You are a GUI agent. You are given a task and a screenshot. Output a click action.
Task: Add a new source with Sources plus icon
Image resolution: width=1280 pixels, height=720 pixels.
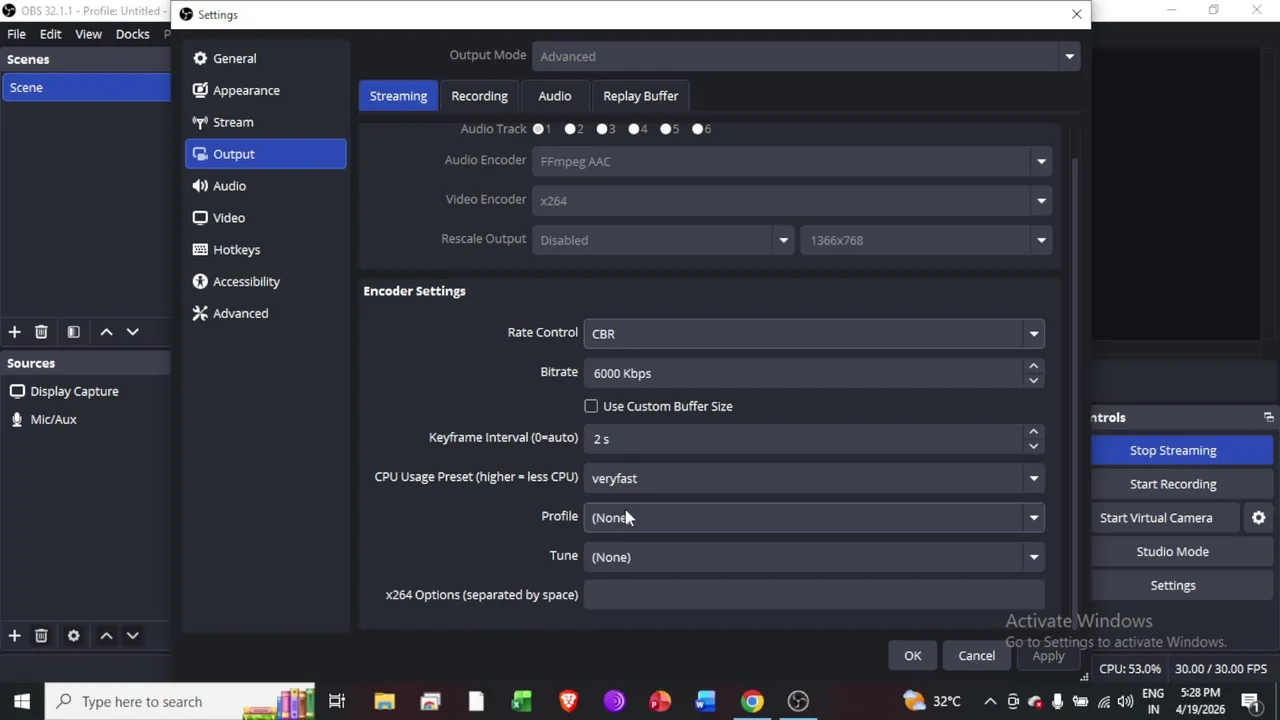click(14, 636)
